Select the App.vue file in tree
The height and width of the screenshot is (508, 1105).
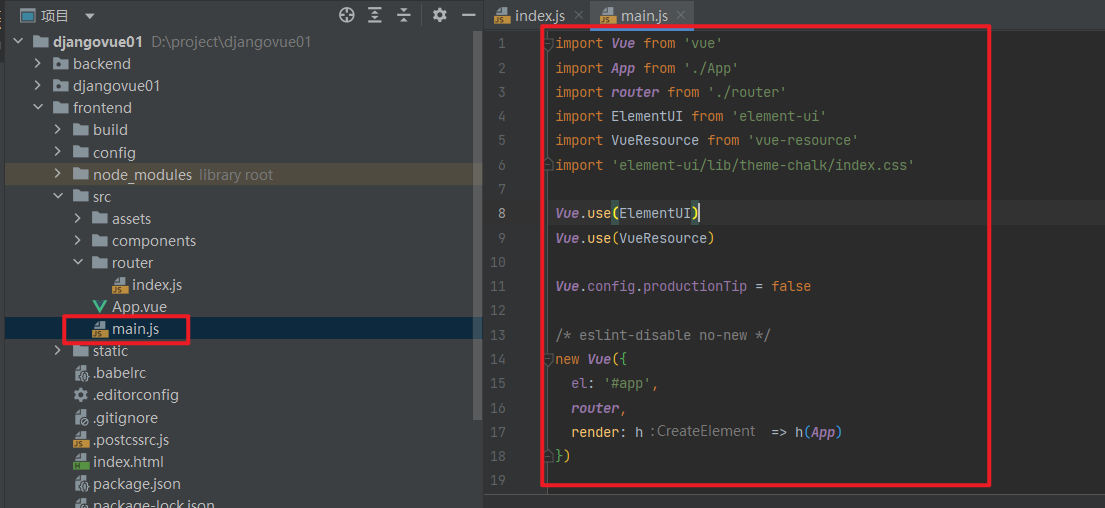[x=139, y=306]
